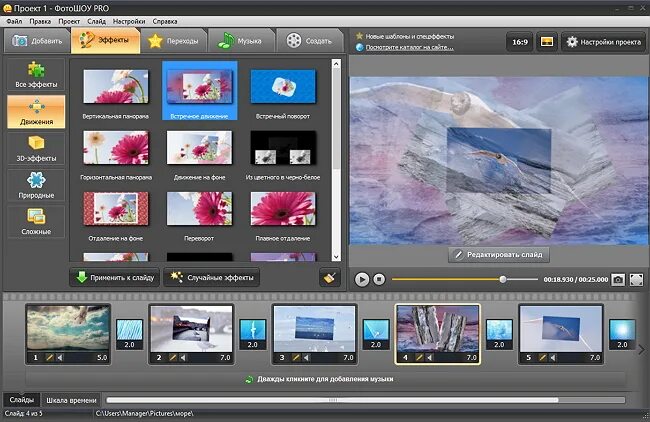Choose the Вертикальная панорама effect
Image resolution: width=650 pixels, height=422 pixels.
coord(116,91)
